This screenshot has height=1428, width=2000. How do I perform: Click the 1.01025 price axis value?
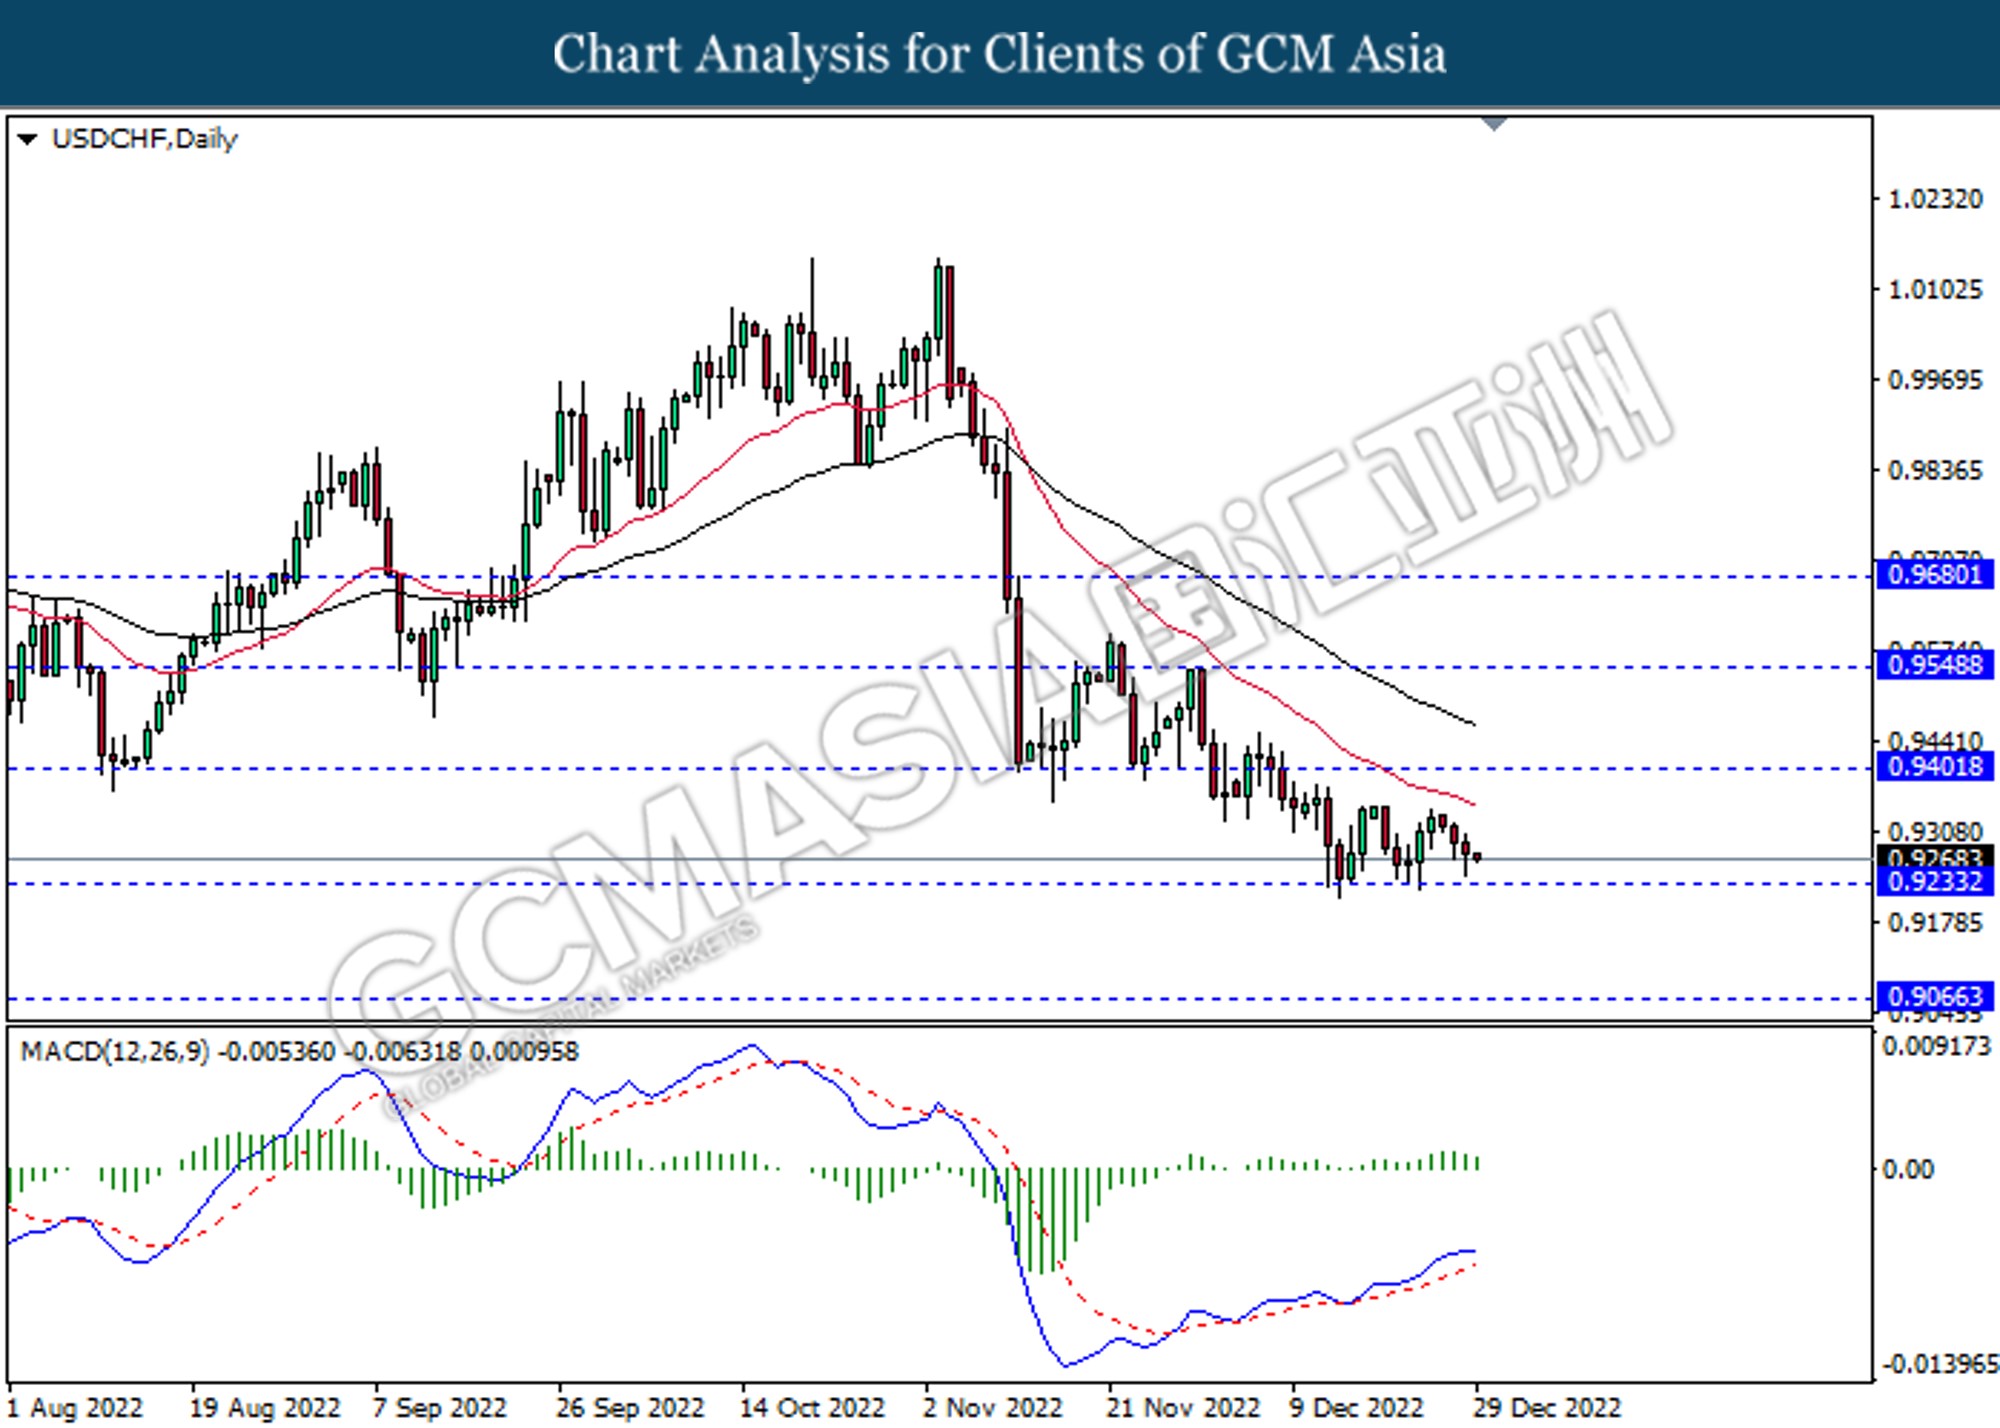point(1935,290)
